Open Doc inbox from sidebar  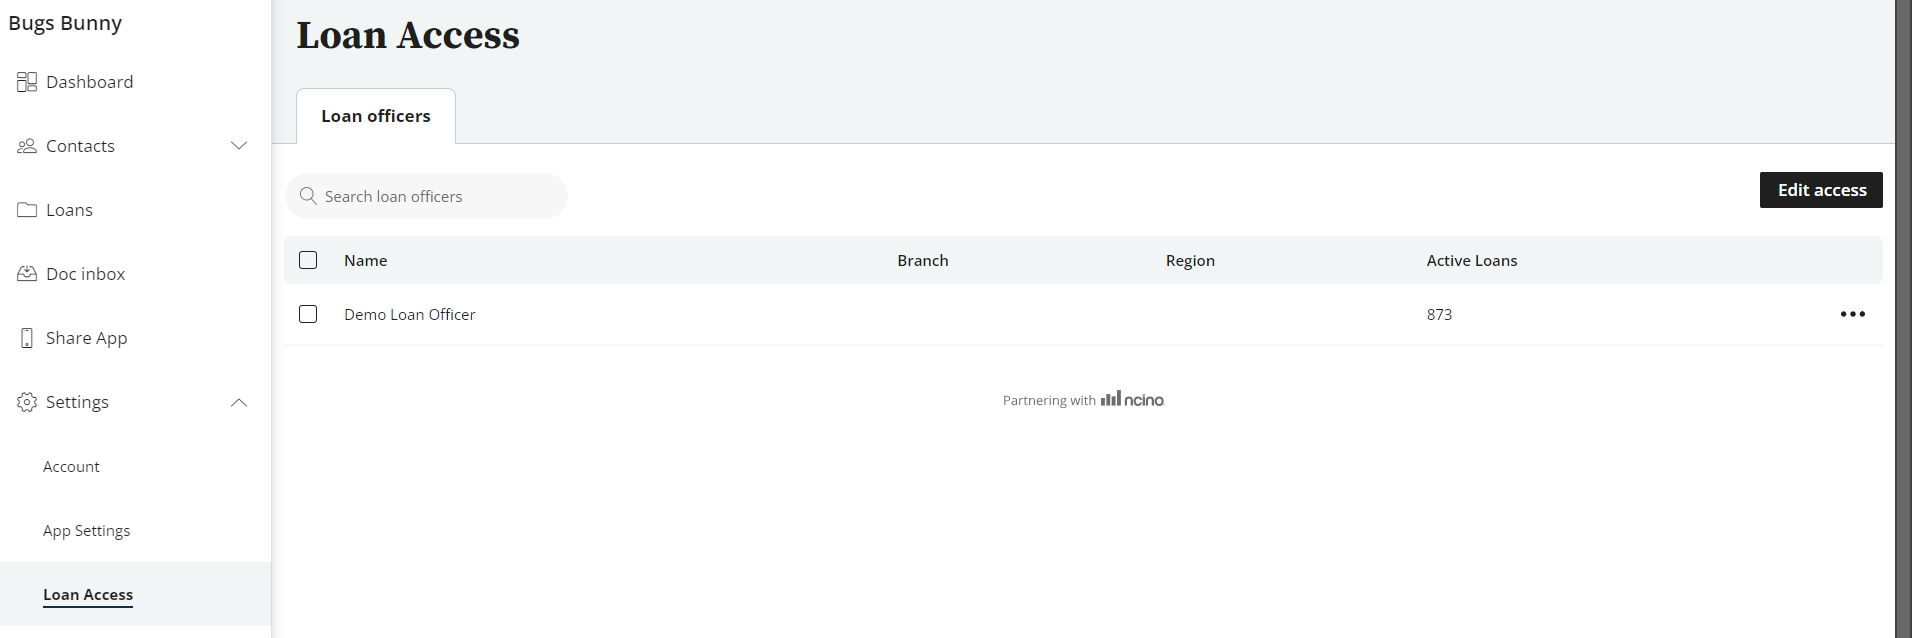[85, 274]
